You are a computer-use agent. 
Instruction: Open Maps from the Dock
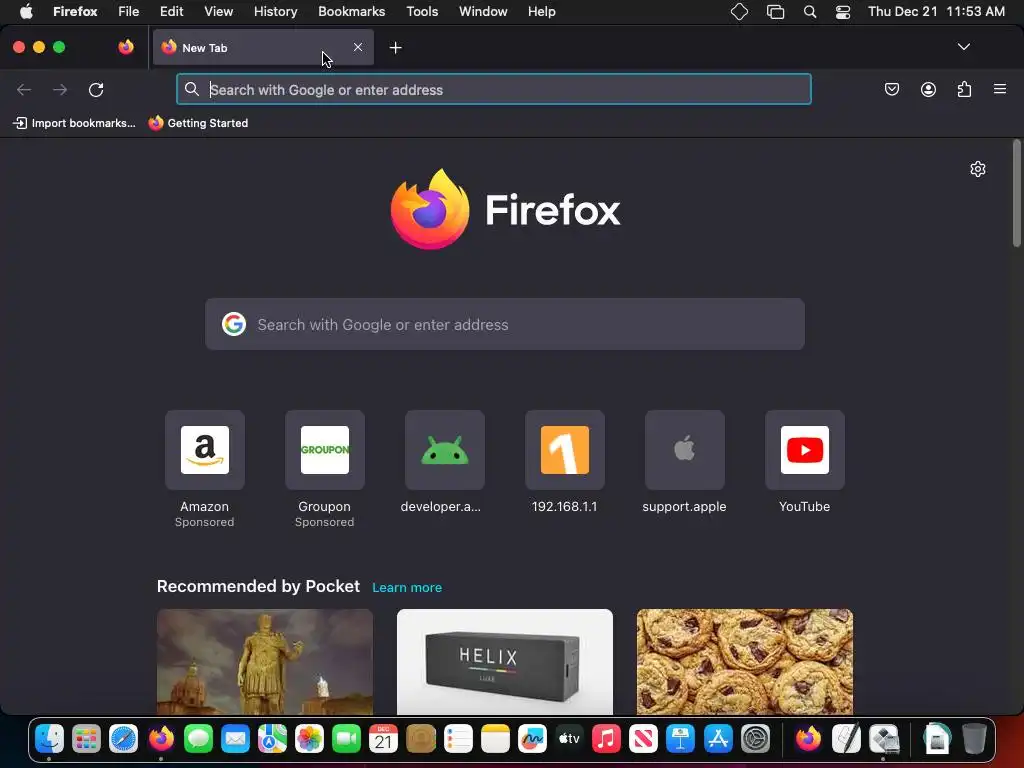point(272,739)
